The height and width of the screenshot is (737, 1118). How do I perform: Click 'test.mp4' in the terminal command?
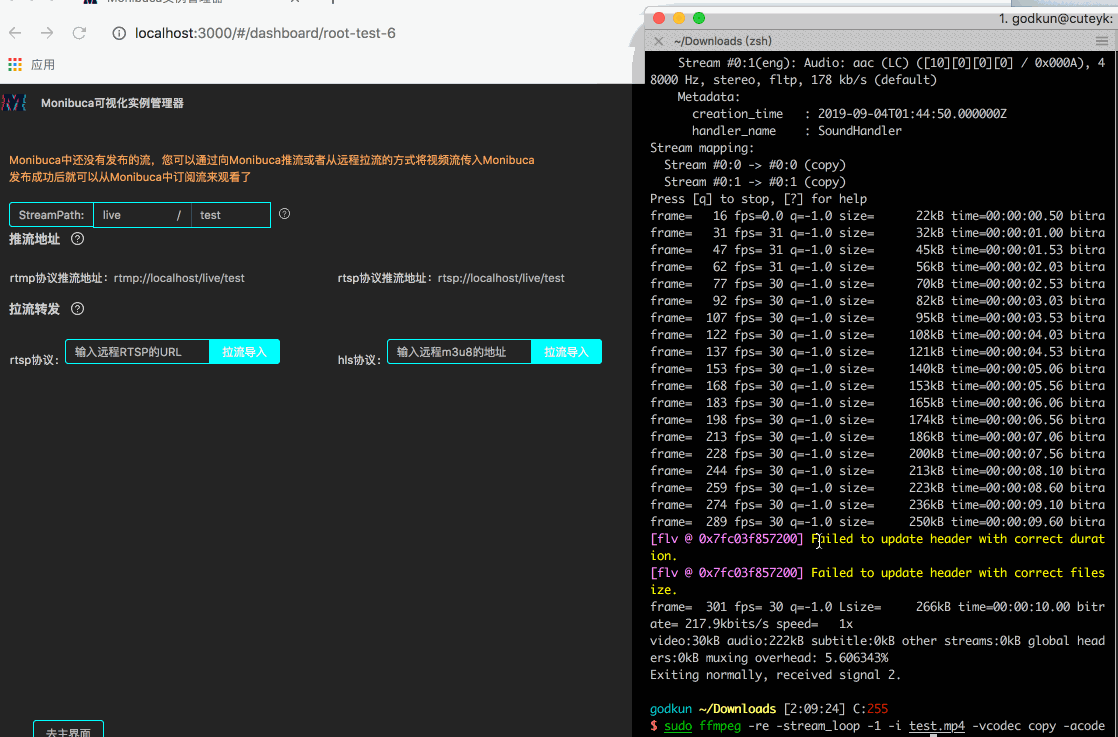coord(936,726)
